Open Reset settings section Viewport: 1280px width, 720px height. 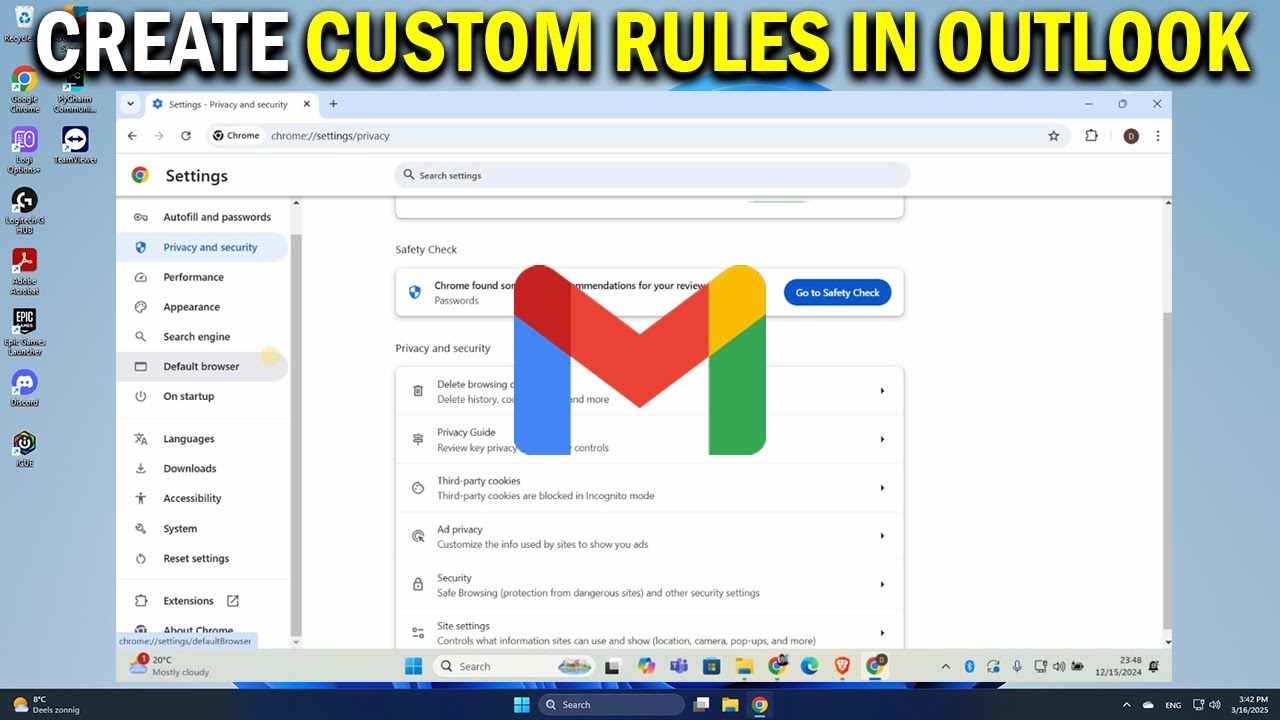(202, 558)
